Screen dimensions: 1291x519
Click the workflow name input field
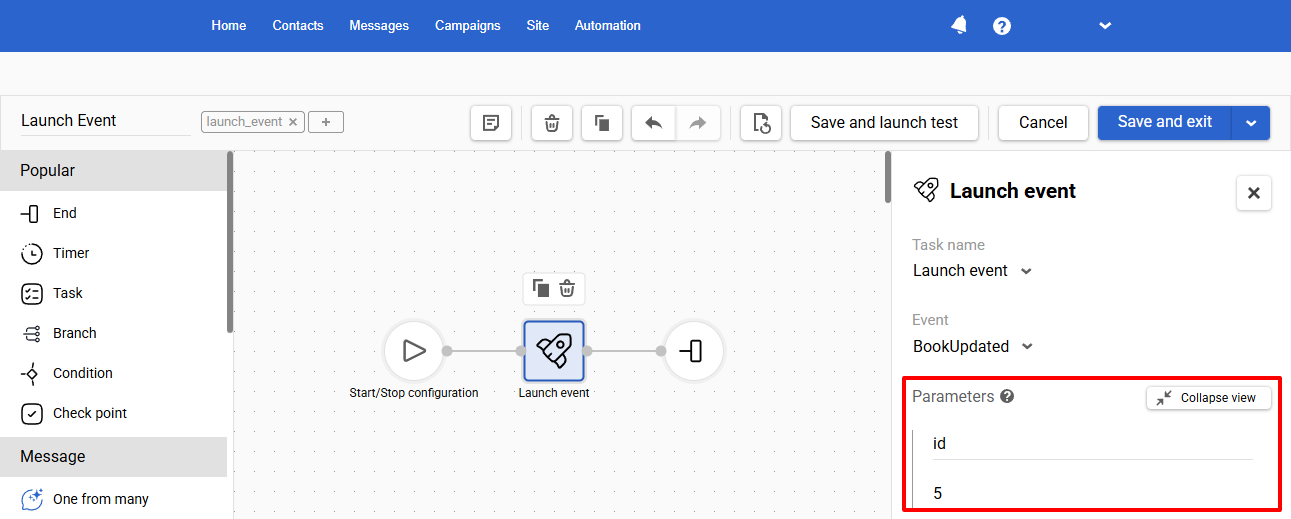(x=105, y=121)
